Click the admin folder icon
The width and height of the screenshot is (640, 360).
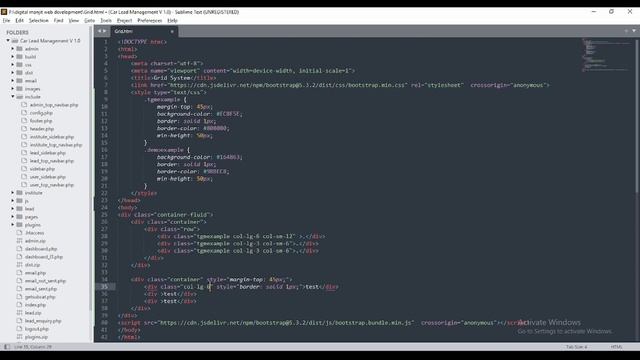(19, 49)
